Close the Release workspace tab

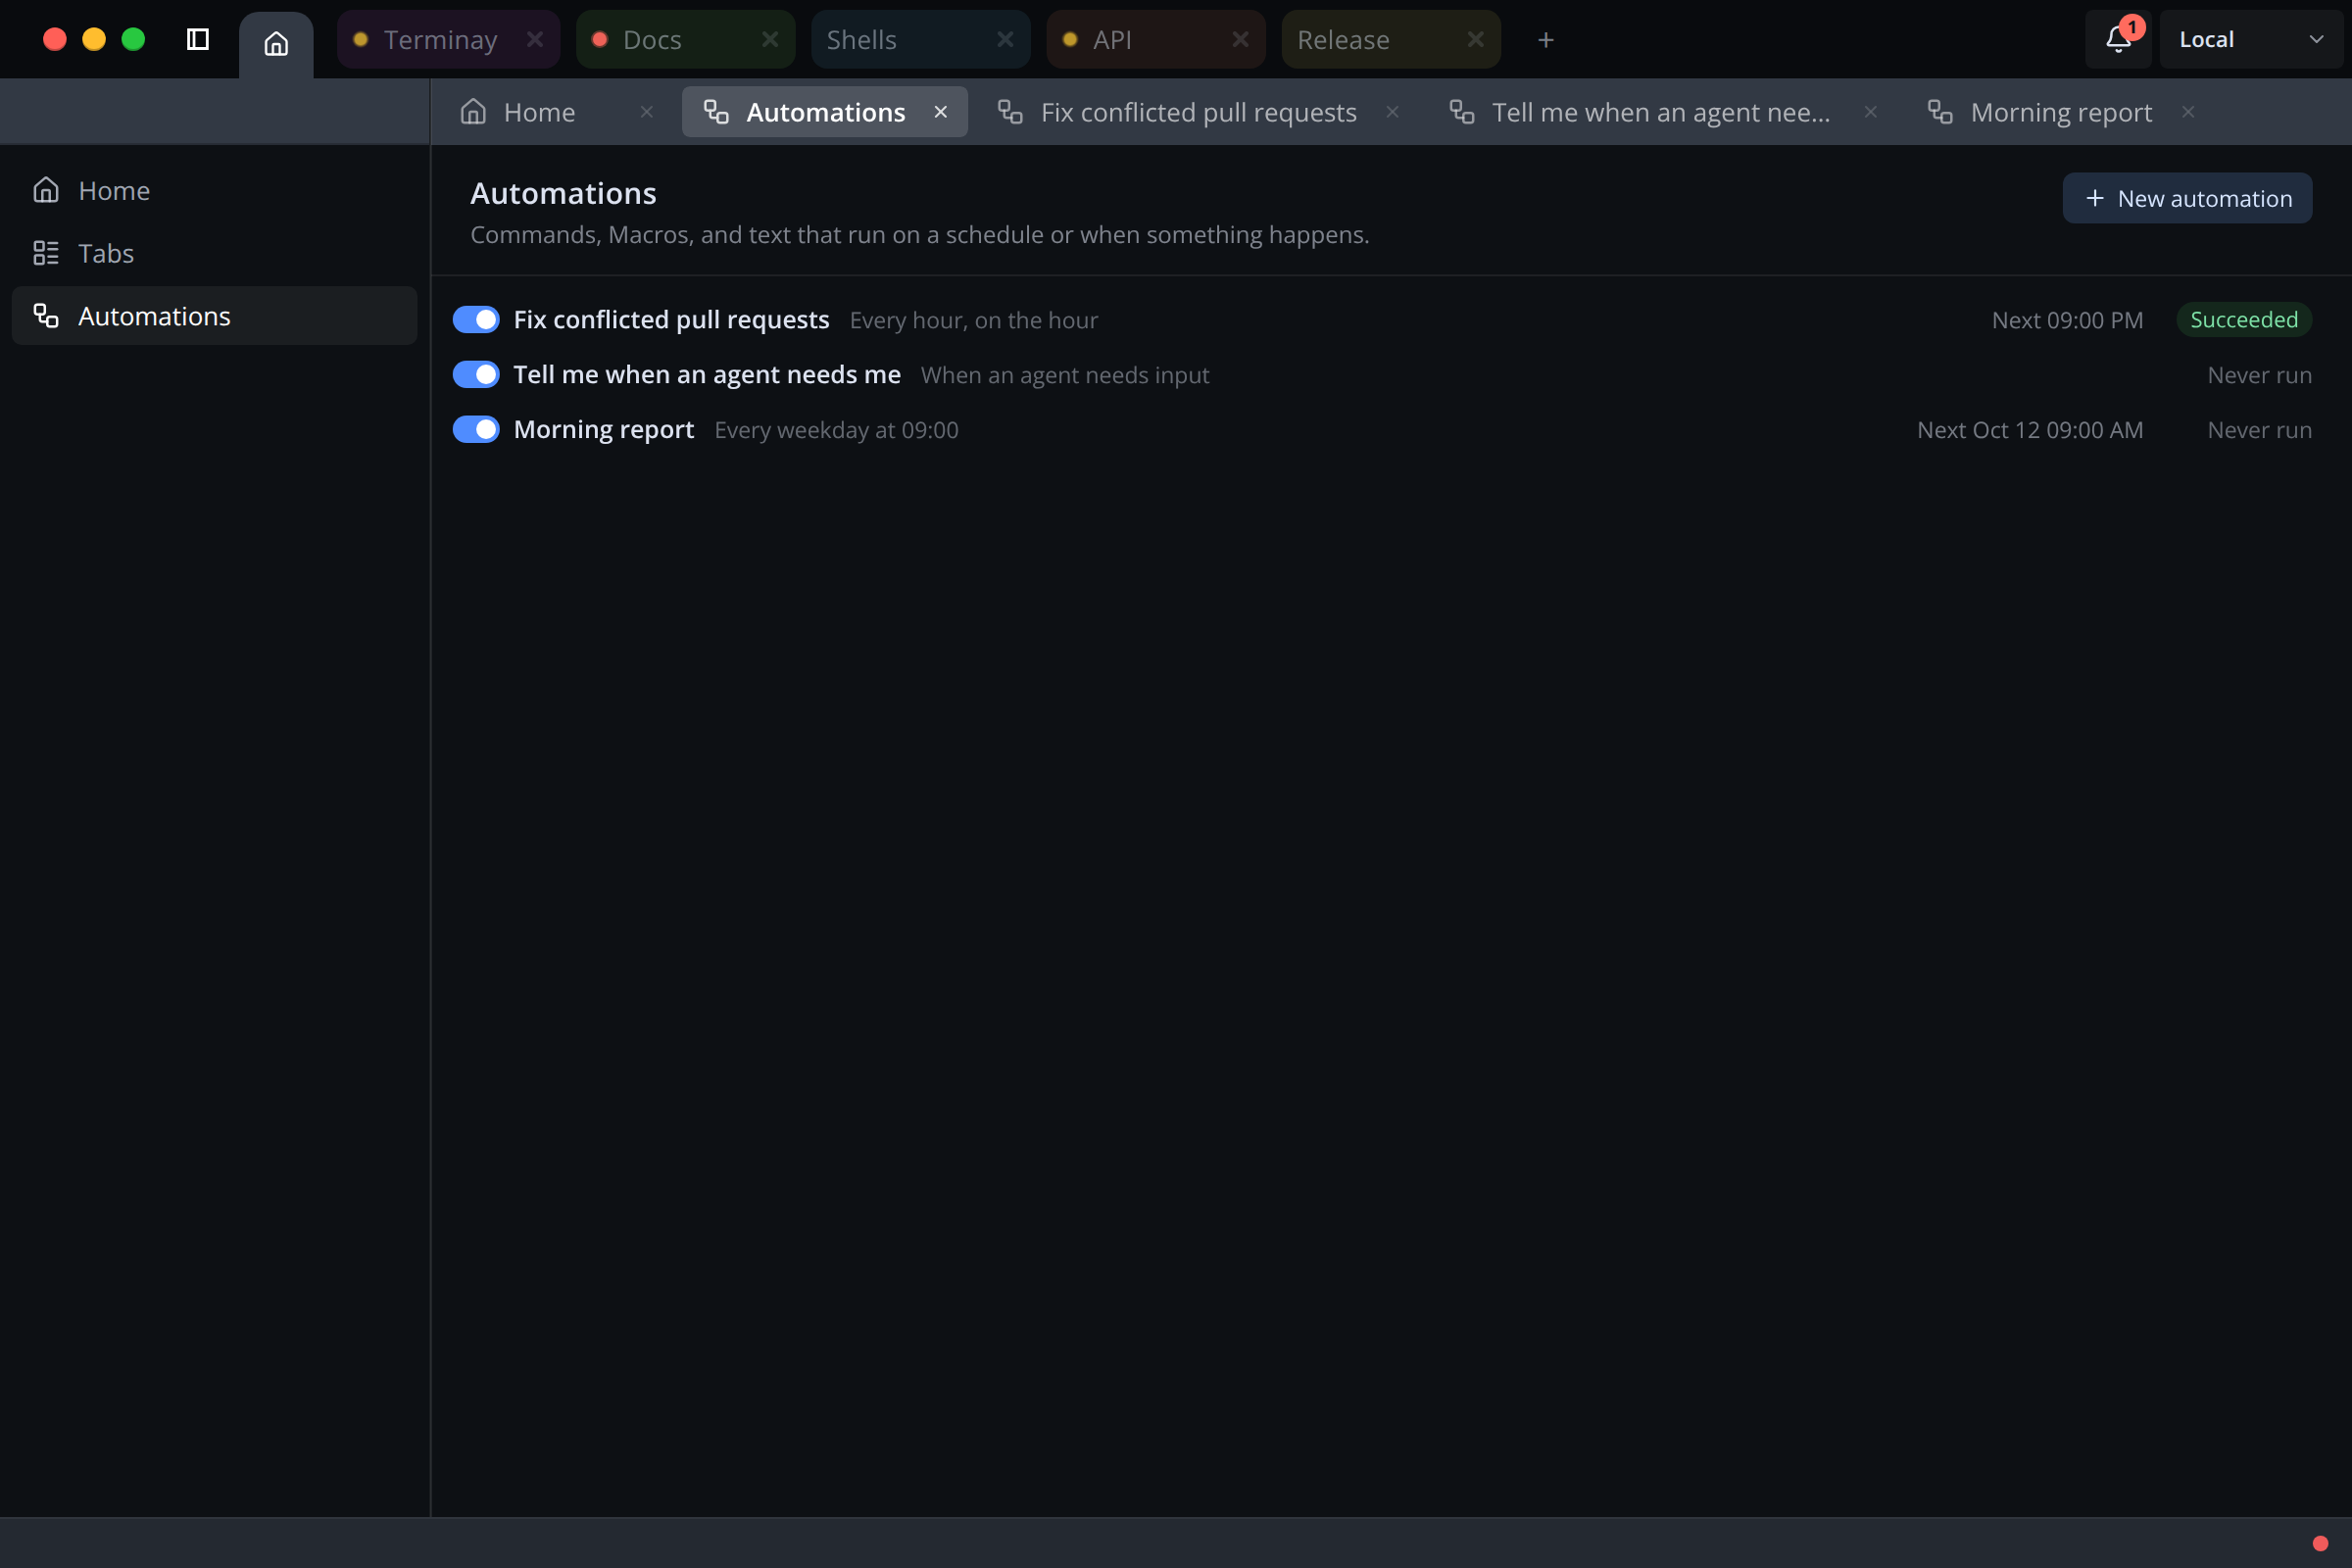click(x=1475, y=39)
